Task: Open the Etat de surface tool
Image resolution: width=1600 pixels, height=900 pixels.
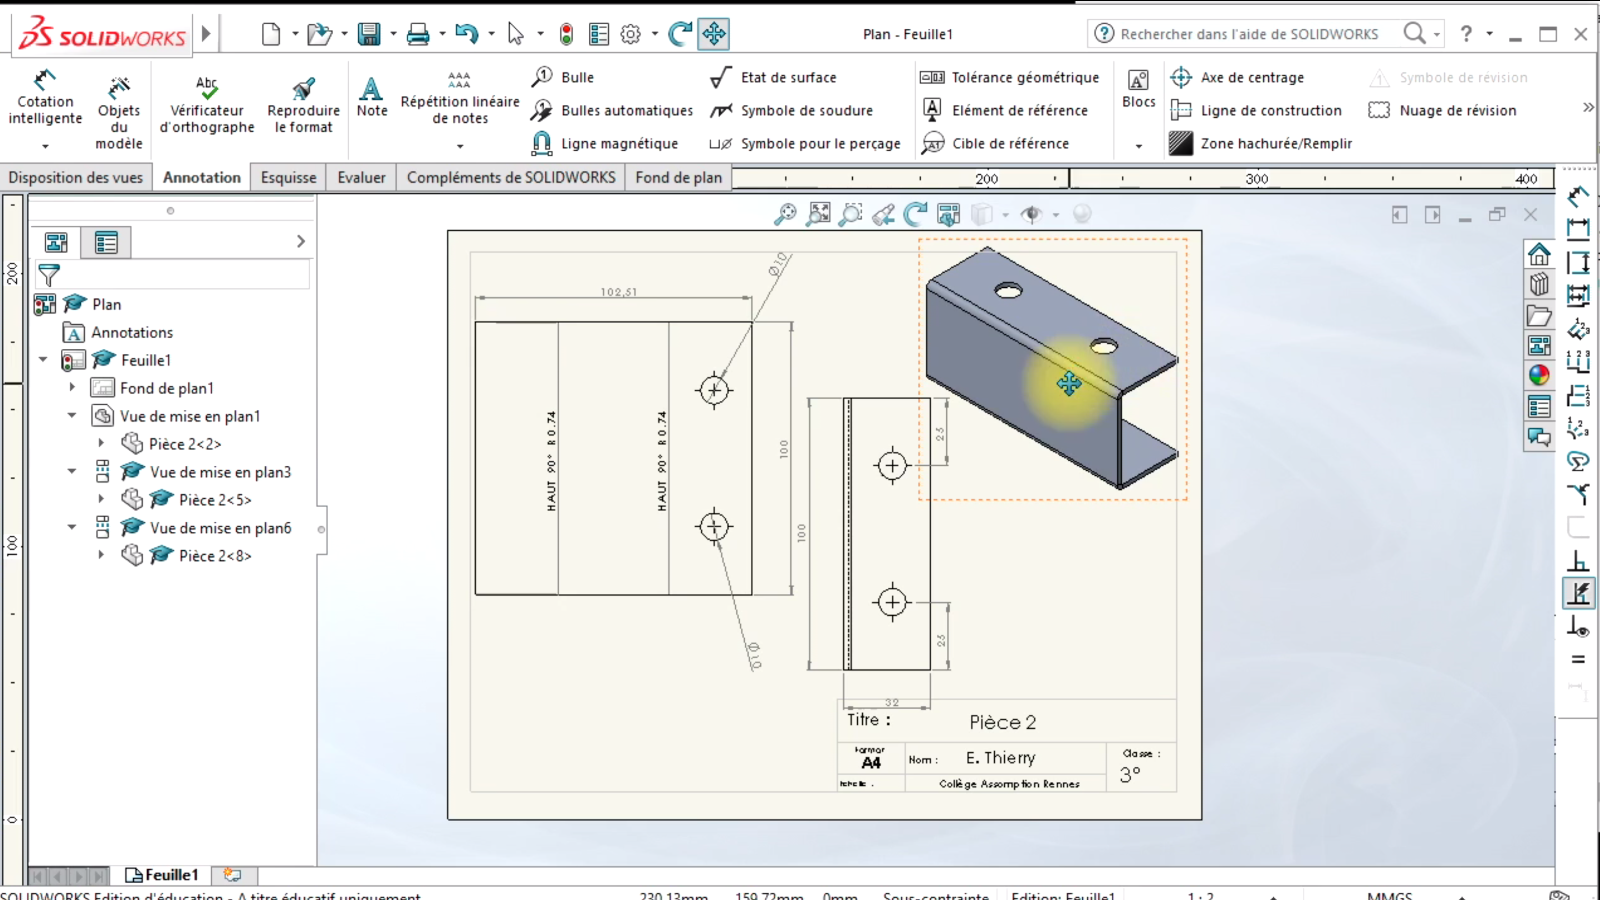Action: pos(773,77)
